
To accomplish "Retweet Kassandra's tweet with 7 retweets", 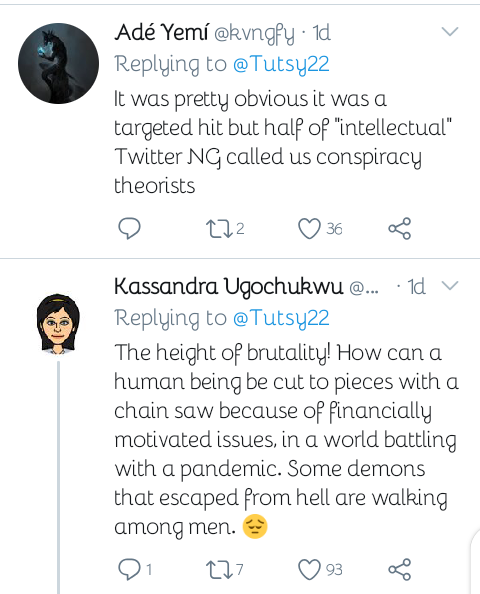I will click(x=219, y=570).
